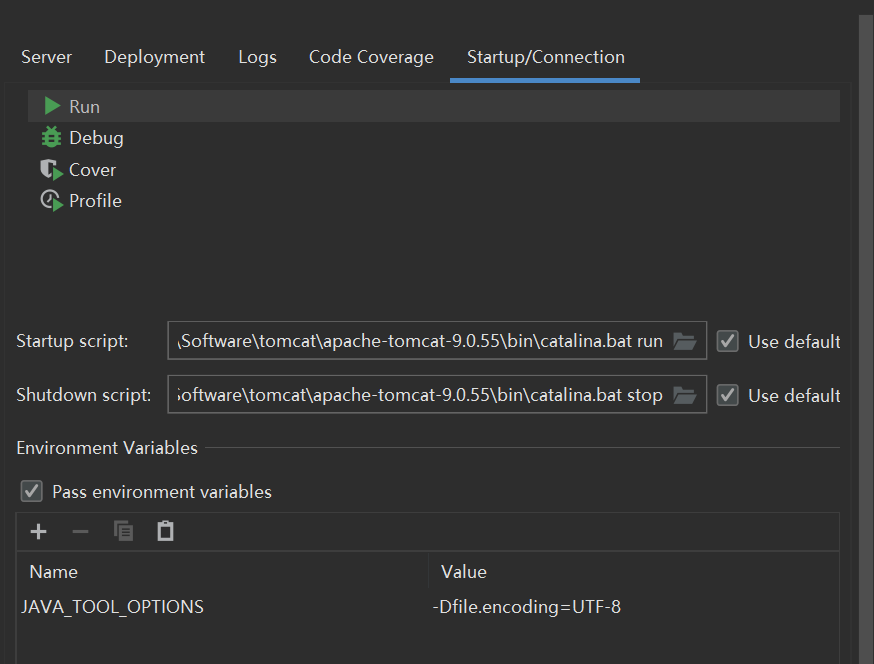This screenshot has height=664, width=874.
Task: Pick the Profile clock icon
Action: 52,201
